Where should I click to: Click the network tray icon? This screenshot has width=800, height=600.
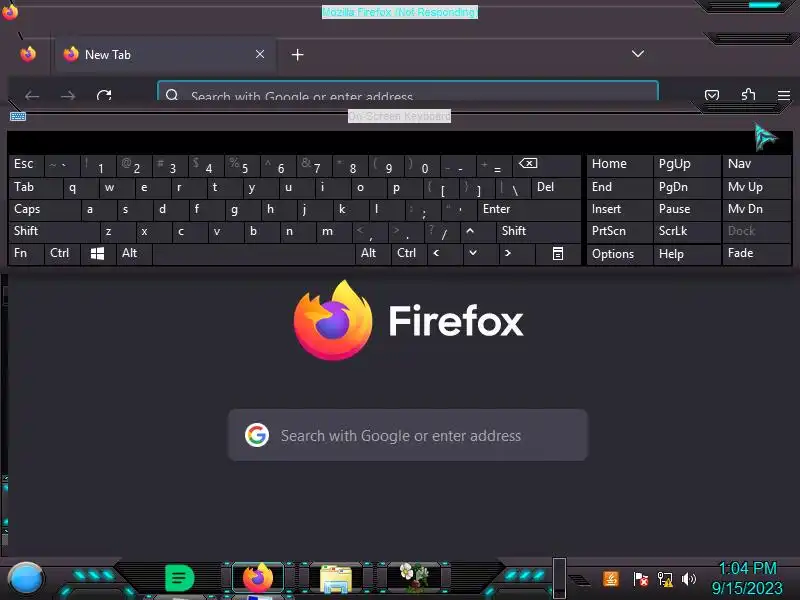[x=665, y=579]
